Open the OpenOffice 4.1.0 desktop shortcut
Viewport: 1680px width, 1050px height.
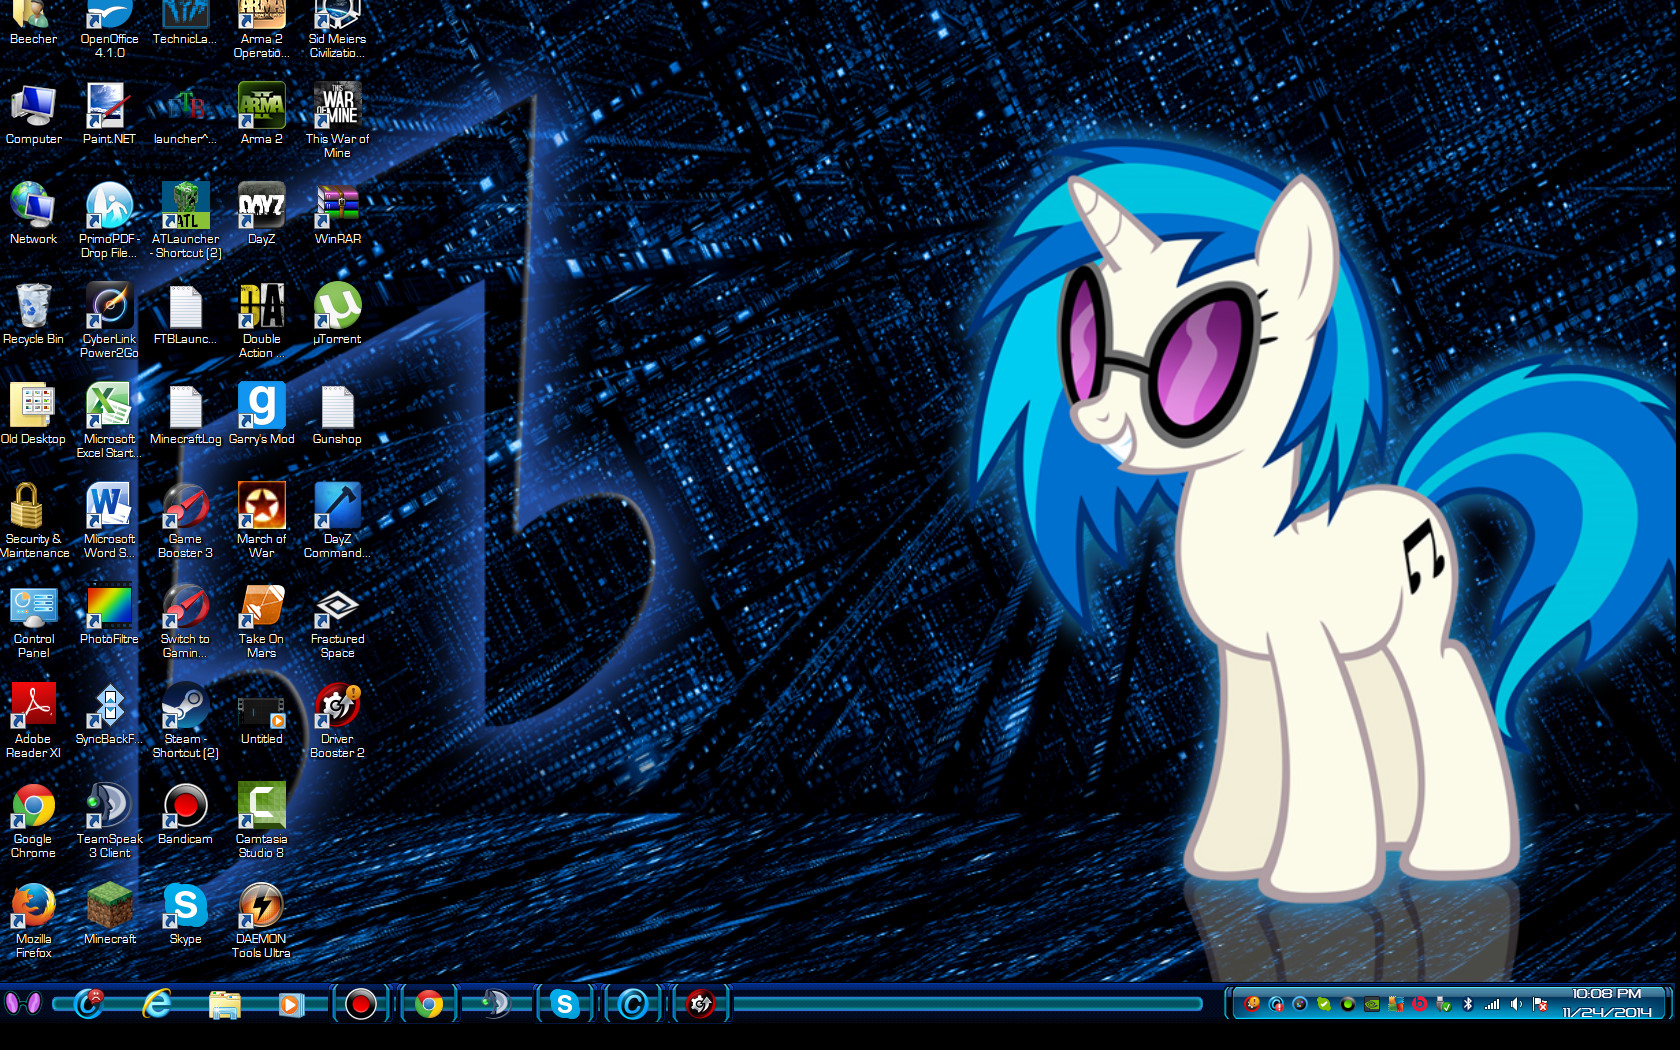pos(109,28)
